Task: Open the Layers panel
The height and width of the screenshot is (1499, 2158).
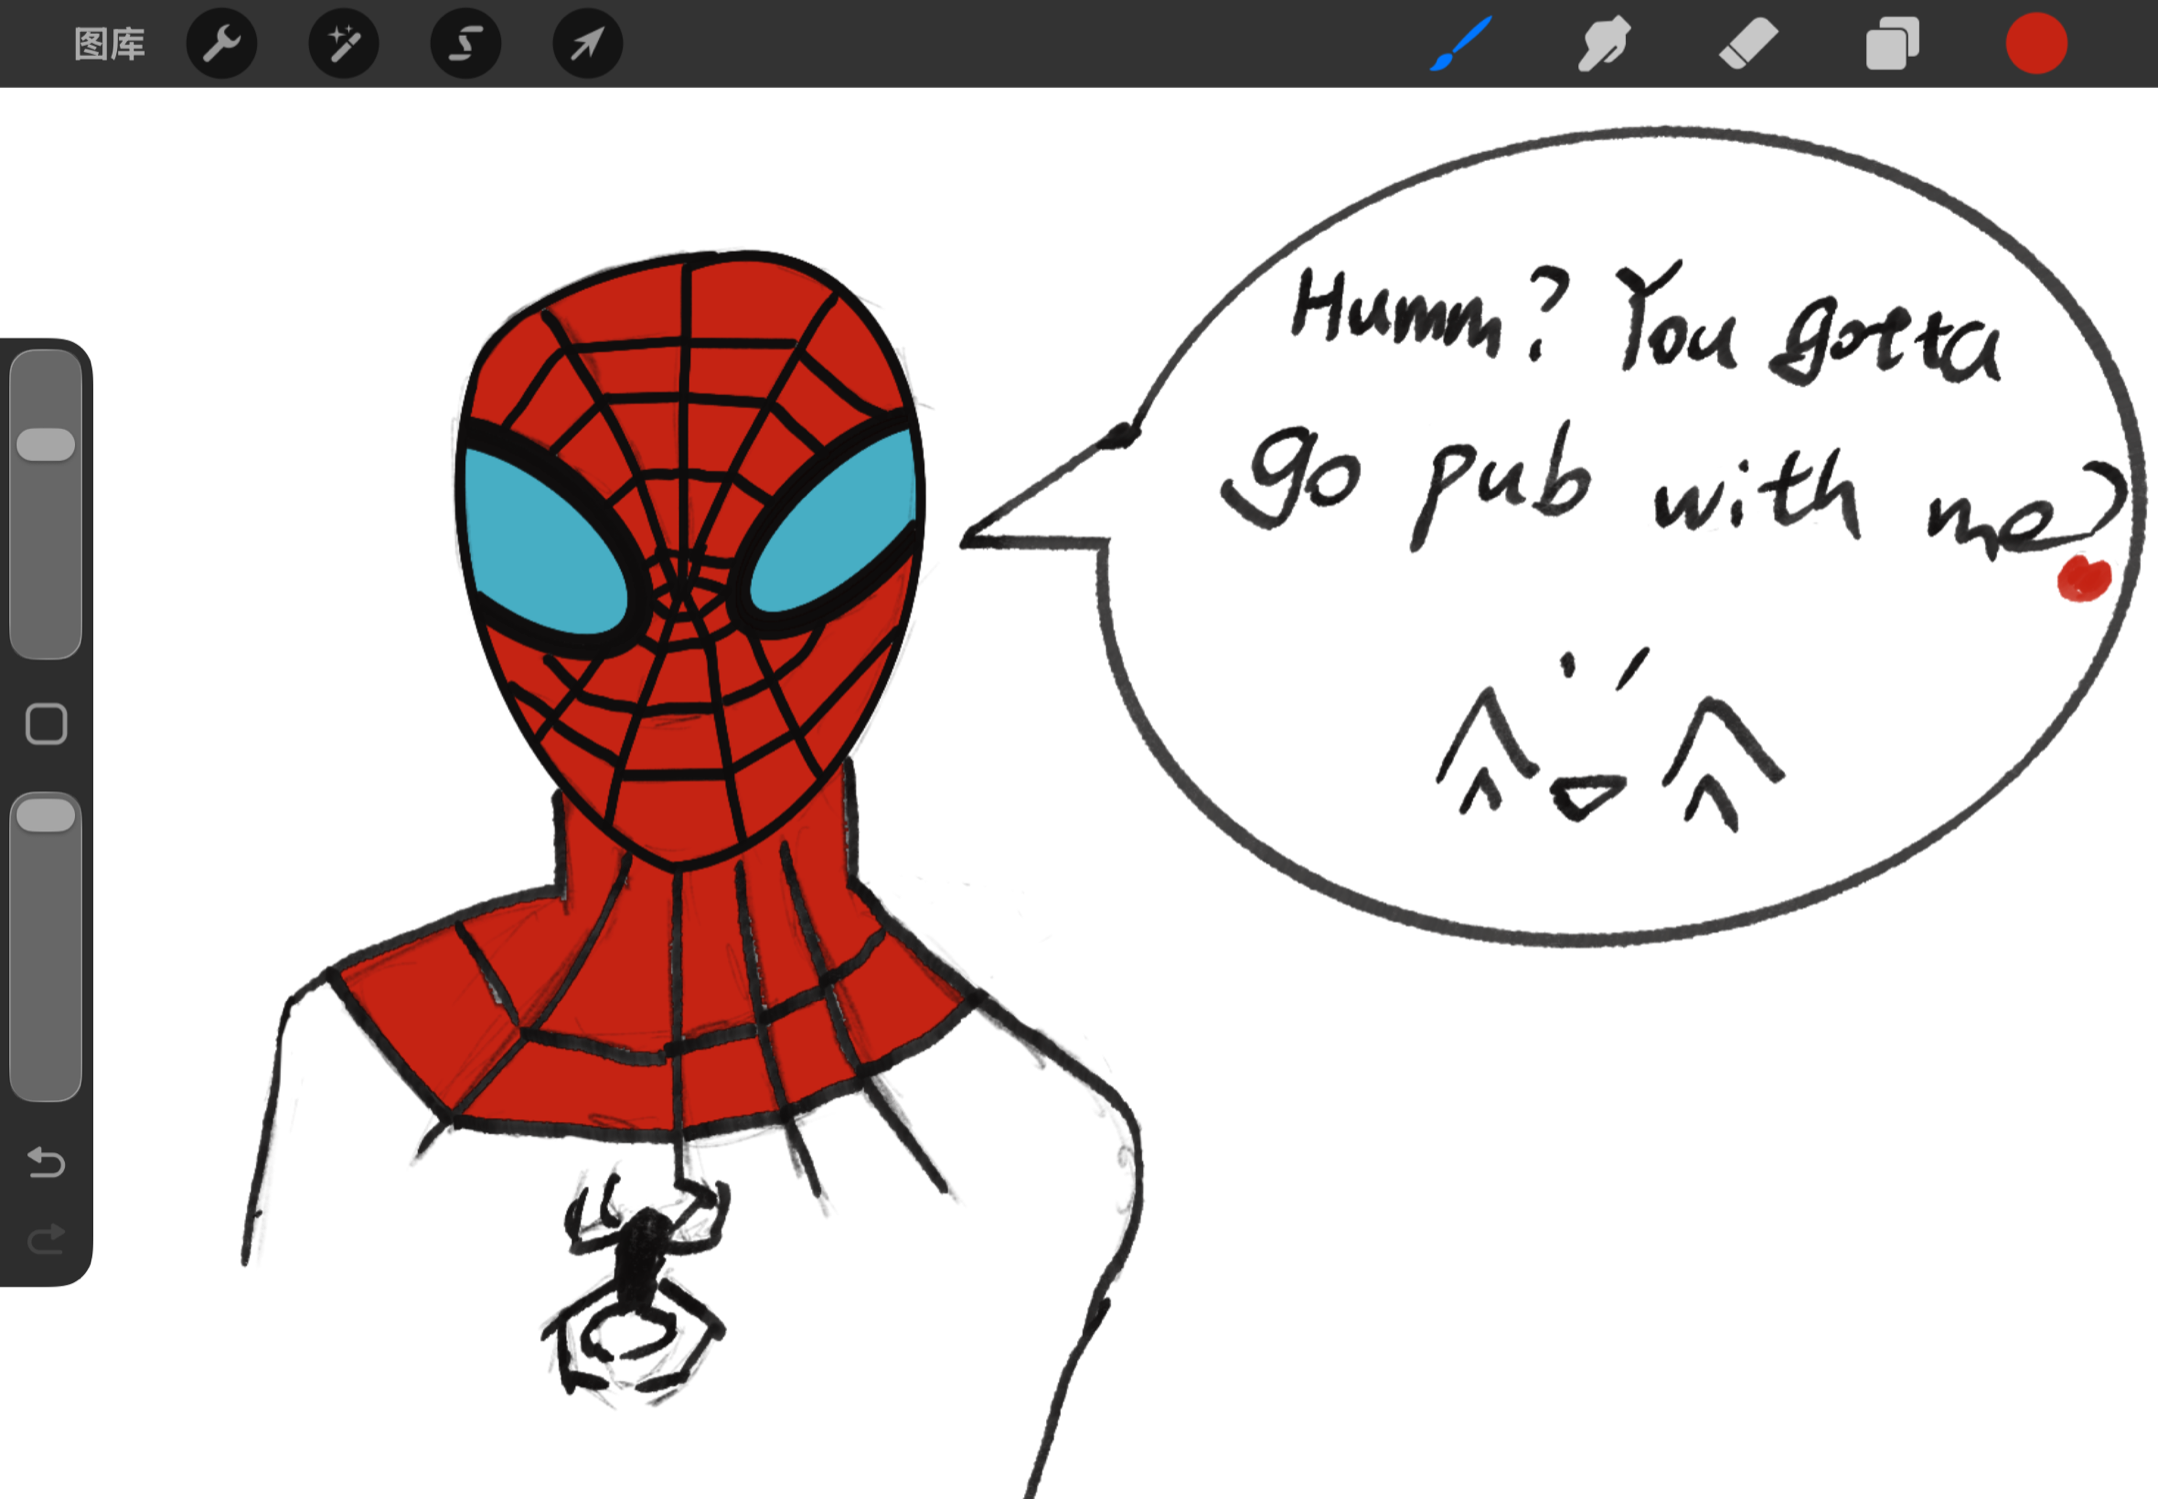Action: point(1892,44)
